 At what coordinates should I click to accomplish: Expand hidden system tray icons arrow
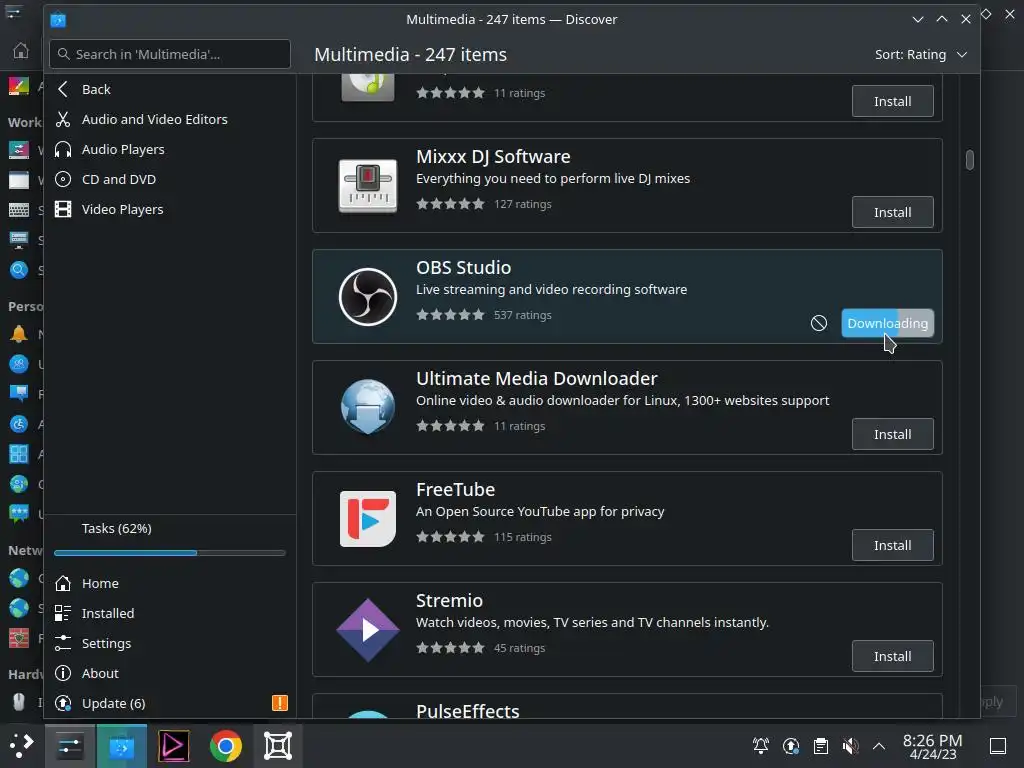[879, 746]
